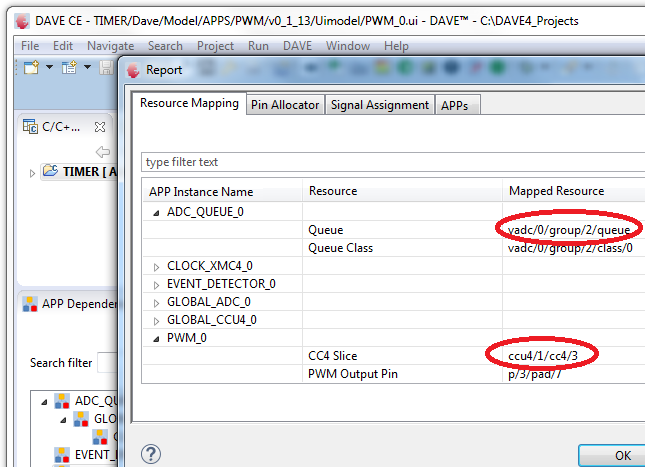Select the PWM Output Pin resource cell

click(x=353, y=374)
